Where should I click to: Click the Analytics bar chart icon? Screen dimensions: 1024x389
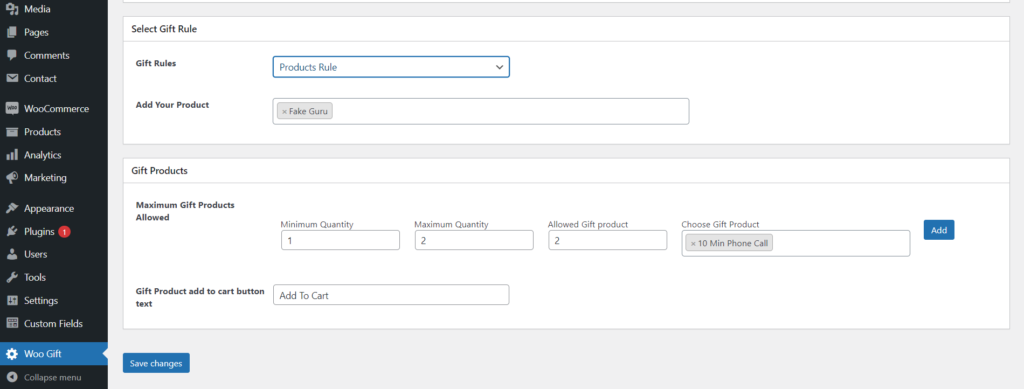coord(12,155)
